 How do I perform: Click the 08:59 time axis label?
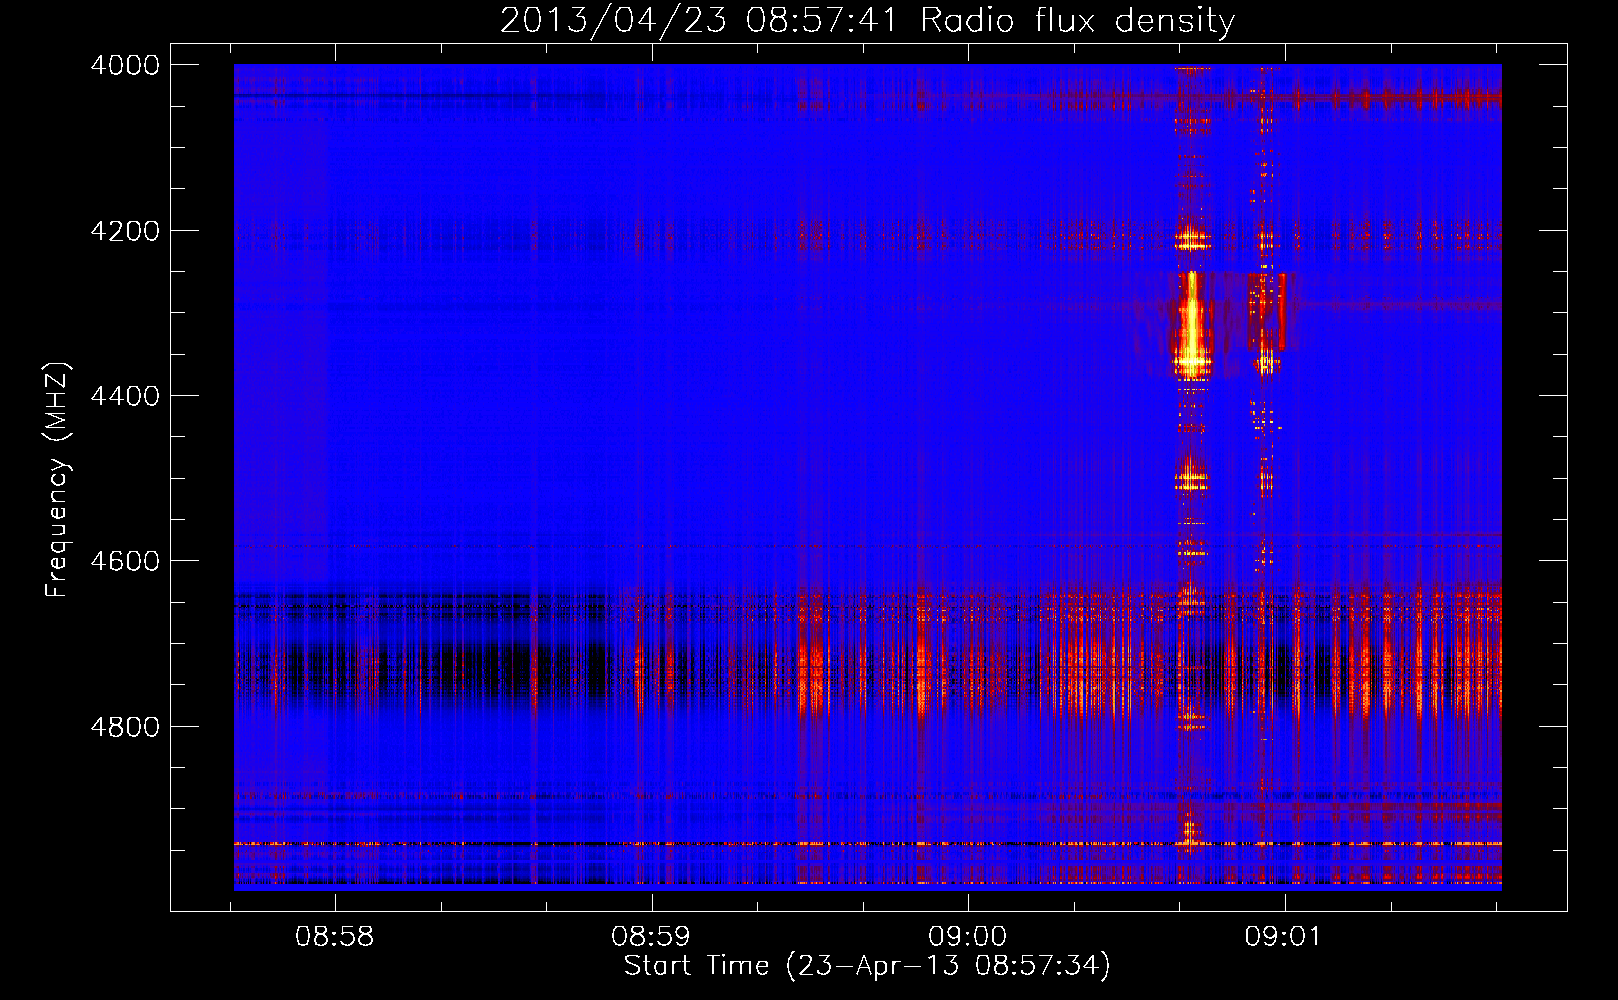[x=651, y=936]
